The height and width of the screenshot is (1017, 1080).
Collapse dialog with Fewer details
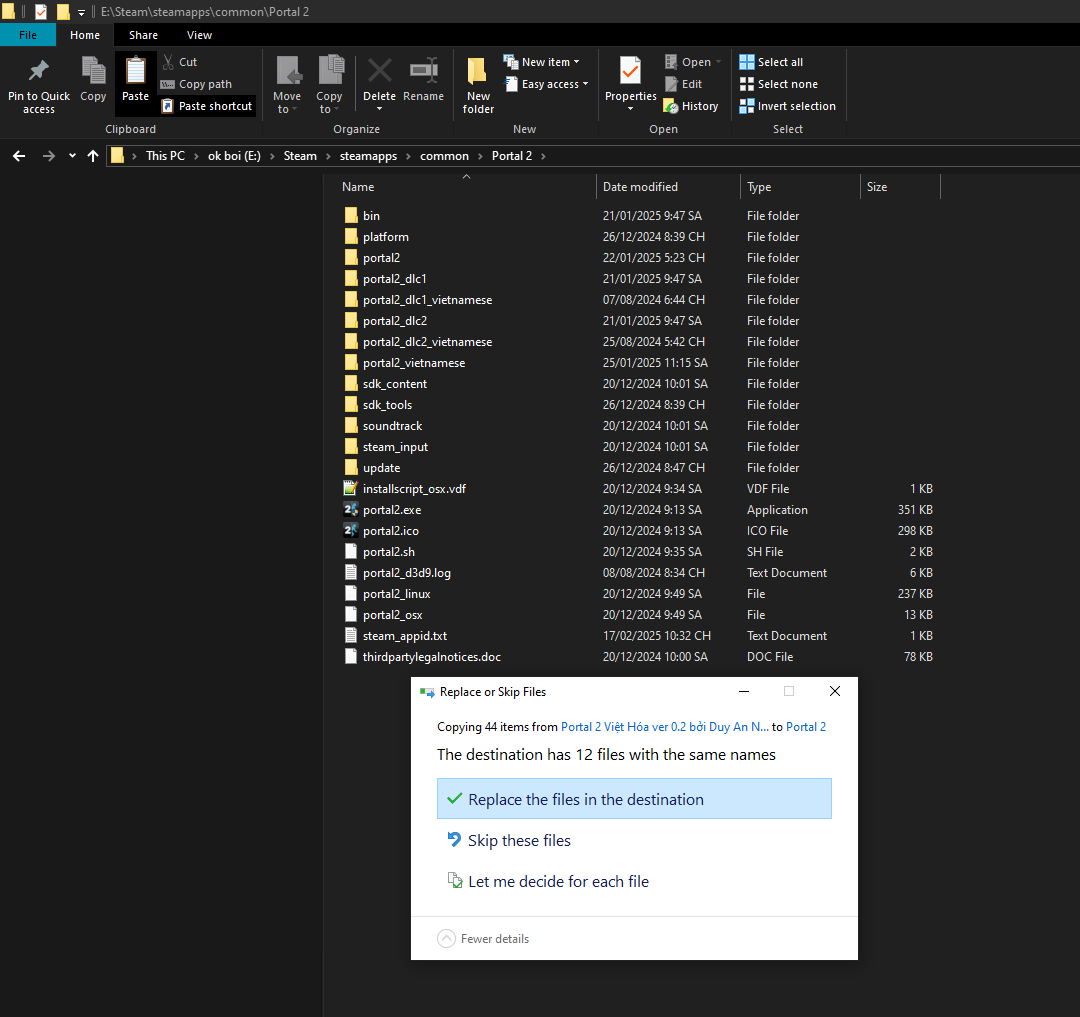484,939
